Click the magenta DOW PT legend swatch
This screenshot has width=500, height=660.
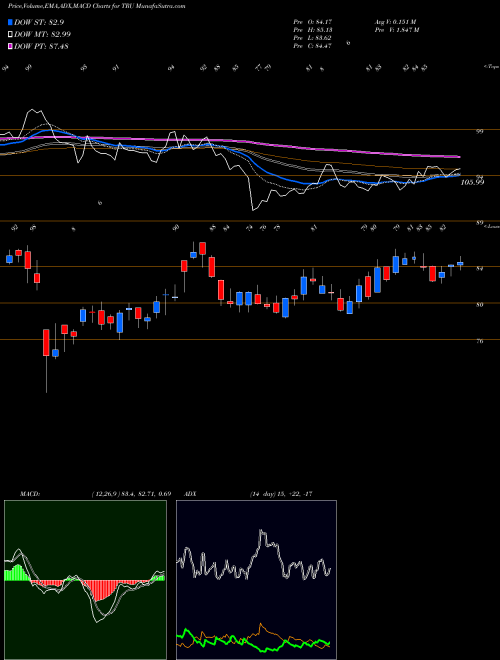point(10,47)
